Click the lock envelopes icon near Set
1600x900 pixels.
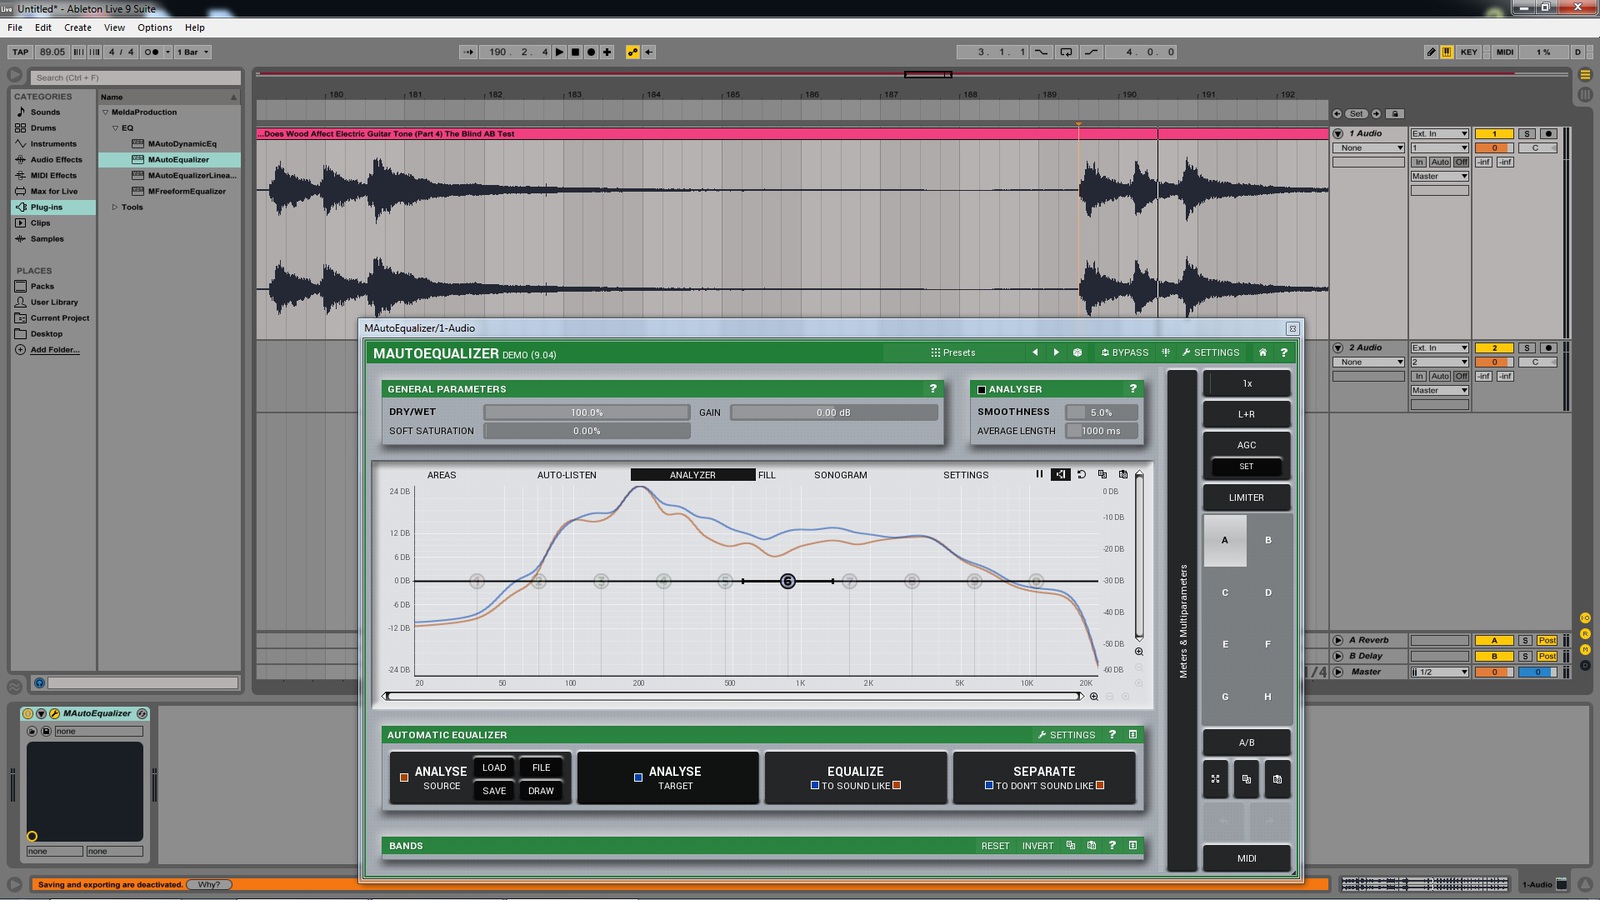(1396, 113)
